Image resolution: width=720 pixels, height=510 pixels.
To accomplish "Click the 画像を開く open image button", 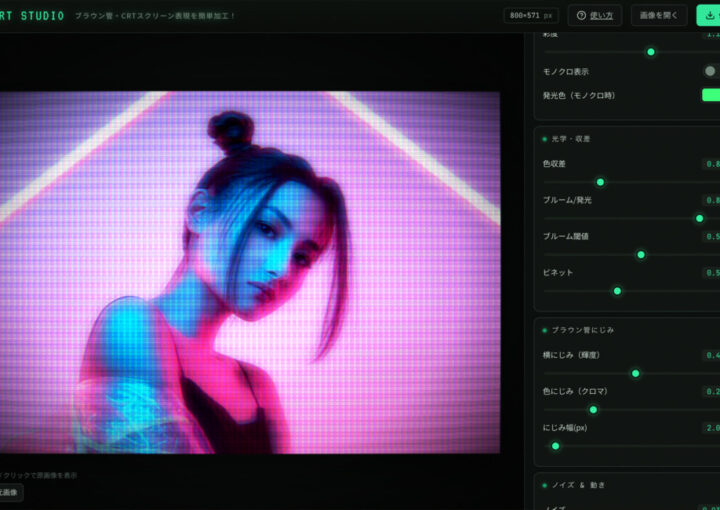I will (x=658, y=16).
